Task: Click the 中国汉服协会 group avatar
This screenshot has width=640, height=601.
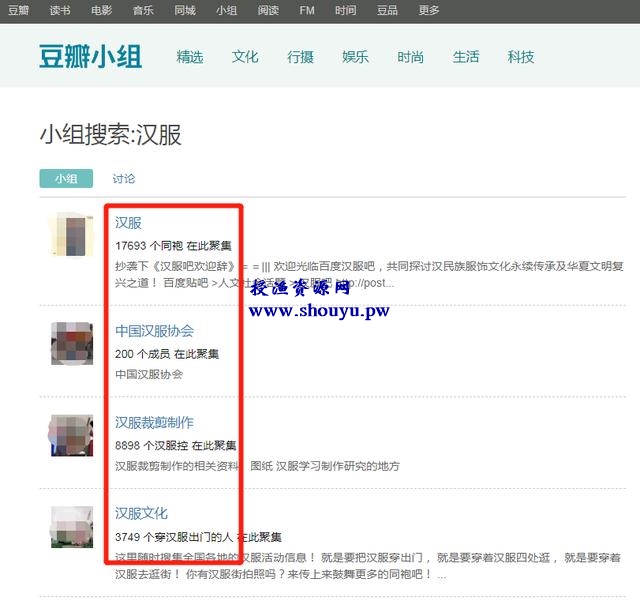Action: tap(72, 343)
